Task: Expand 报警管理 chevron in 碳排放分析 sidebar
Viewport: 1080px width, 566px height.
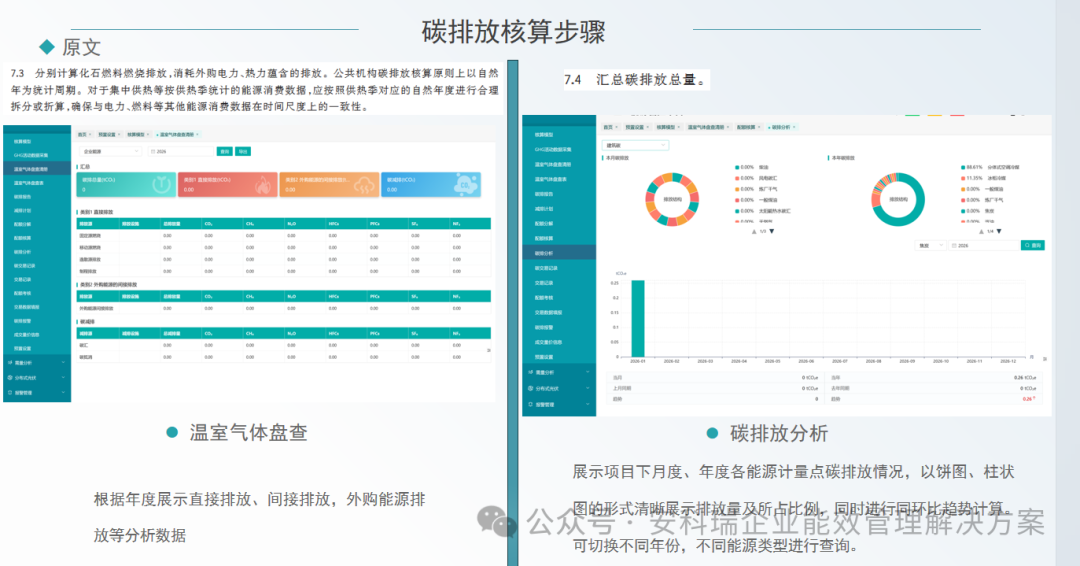Action: (588, 404)
